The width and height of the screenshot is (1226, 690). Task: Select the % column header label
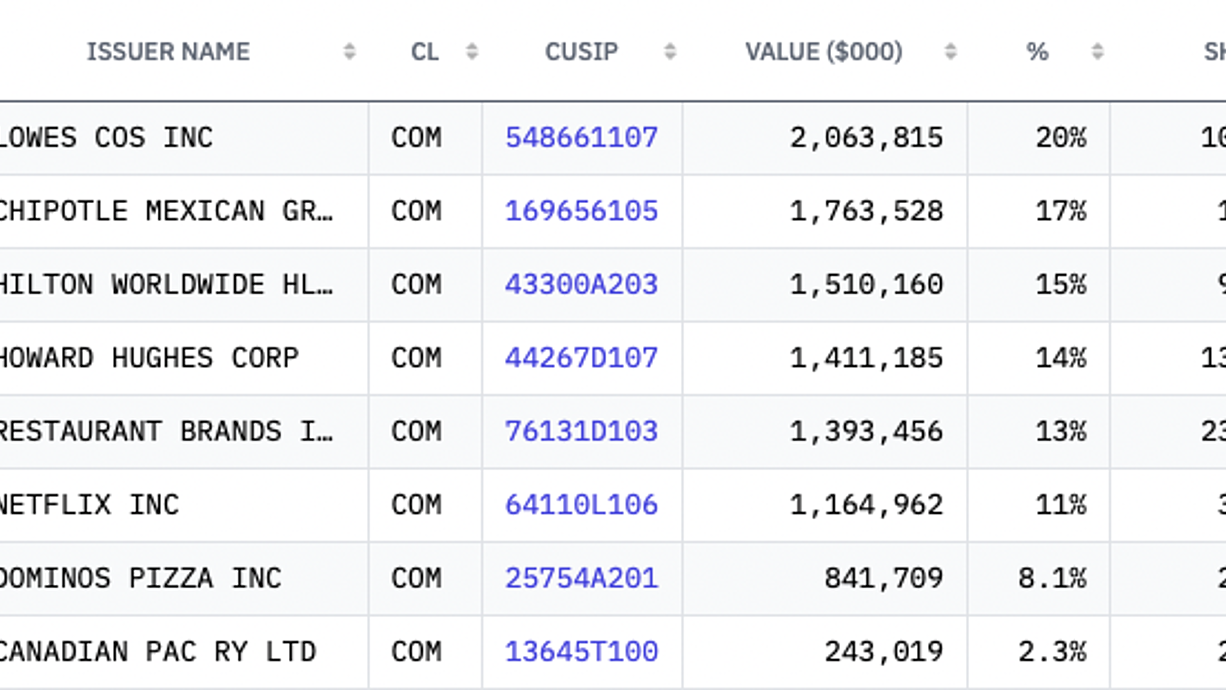(x=1037, y=52)
